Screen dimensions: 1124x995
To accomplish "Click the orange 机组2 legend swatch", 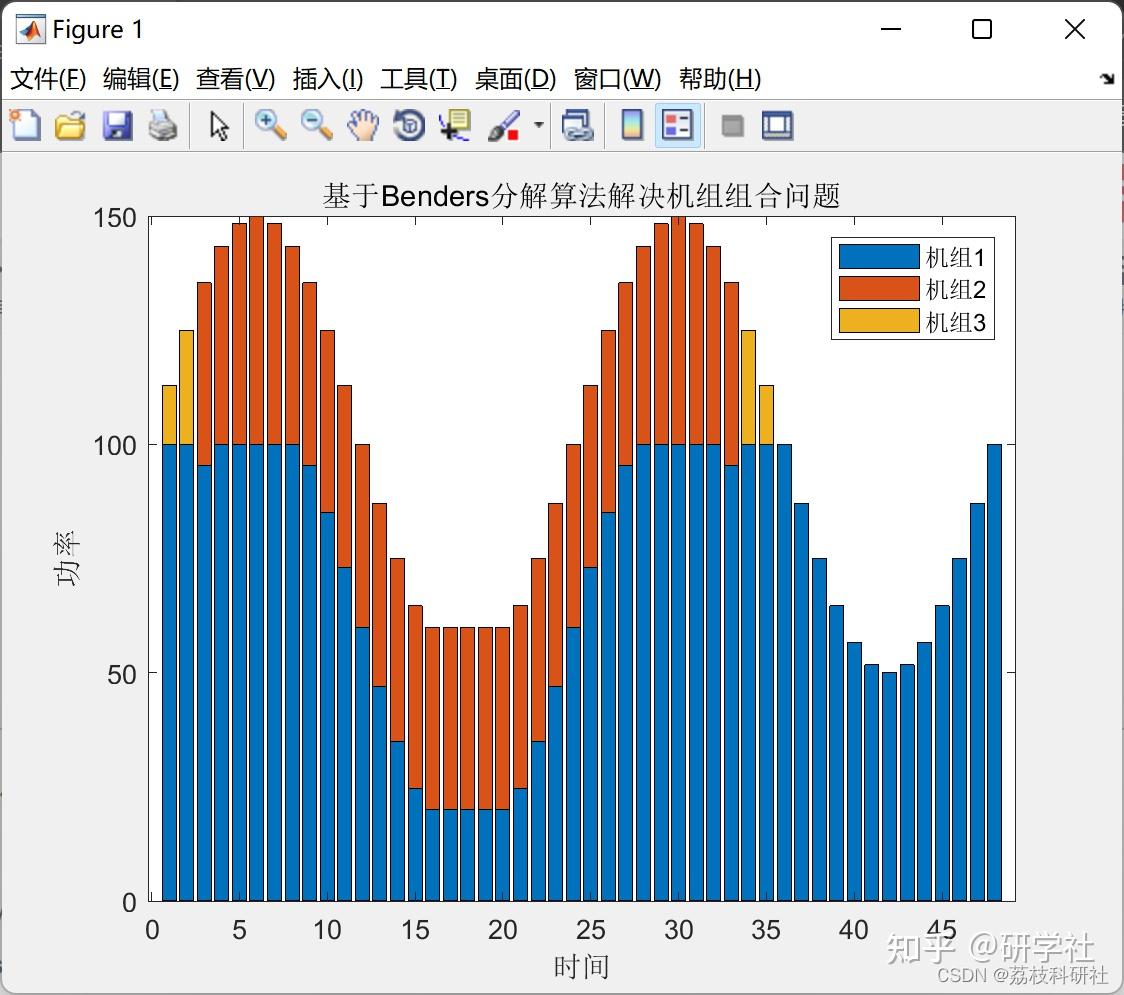I will pos(879,288).
